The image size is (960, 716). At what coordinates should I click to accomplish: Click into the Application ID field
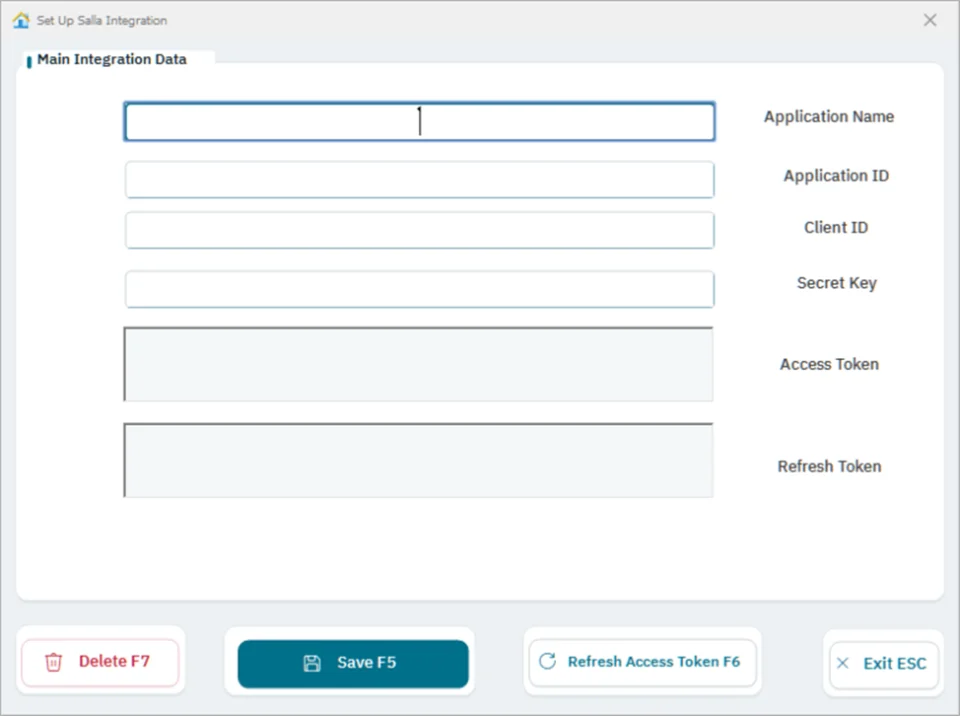point(419,179)
